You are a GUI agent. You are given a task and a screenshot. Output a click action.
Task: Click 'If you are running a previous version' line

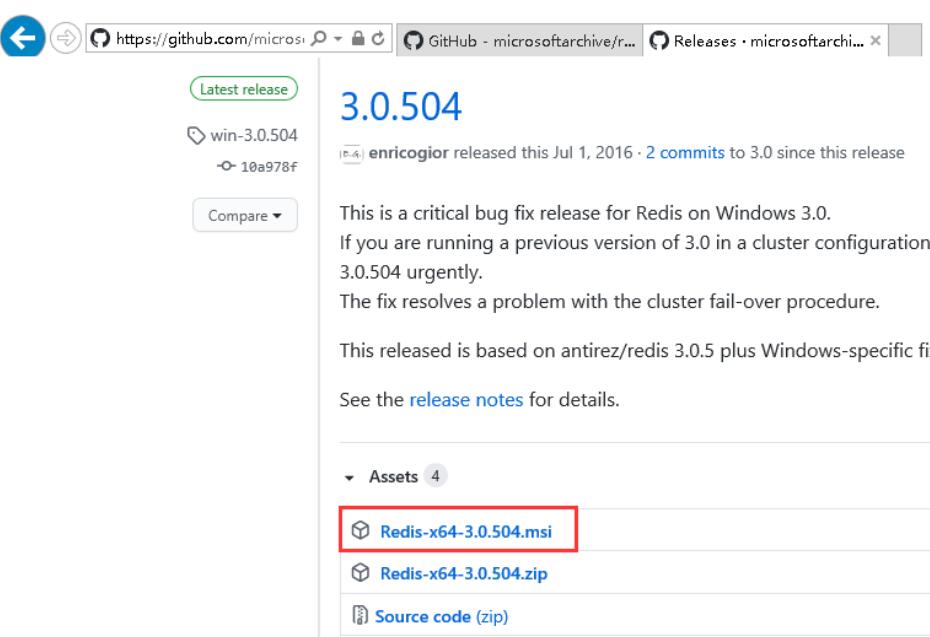click(x=635, y=243)
